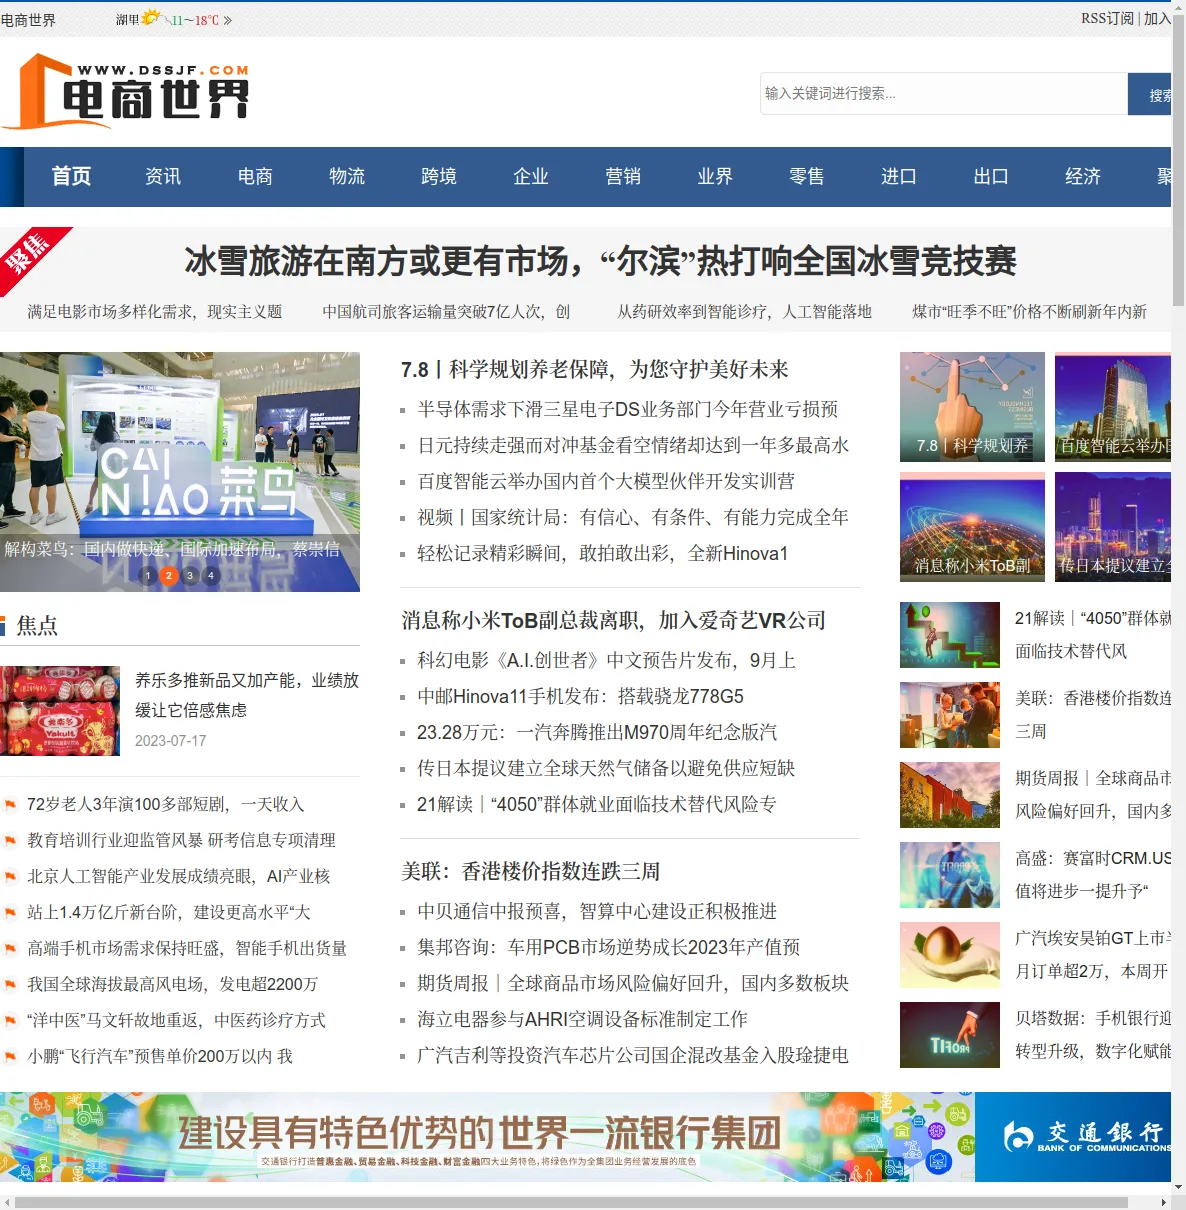Viewport: 1186px width, 1210px height.
Task: Open thumbnail captioned 传日本提议建立
Action: coord(1113,527)
